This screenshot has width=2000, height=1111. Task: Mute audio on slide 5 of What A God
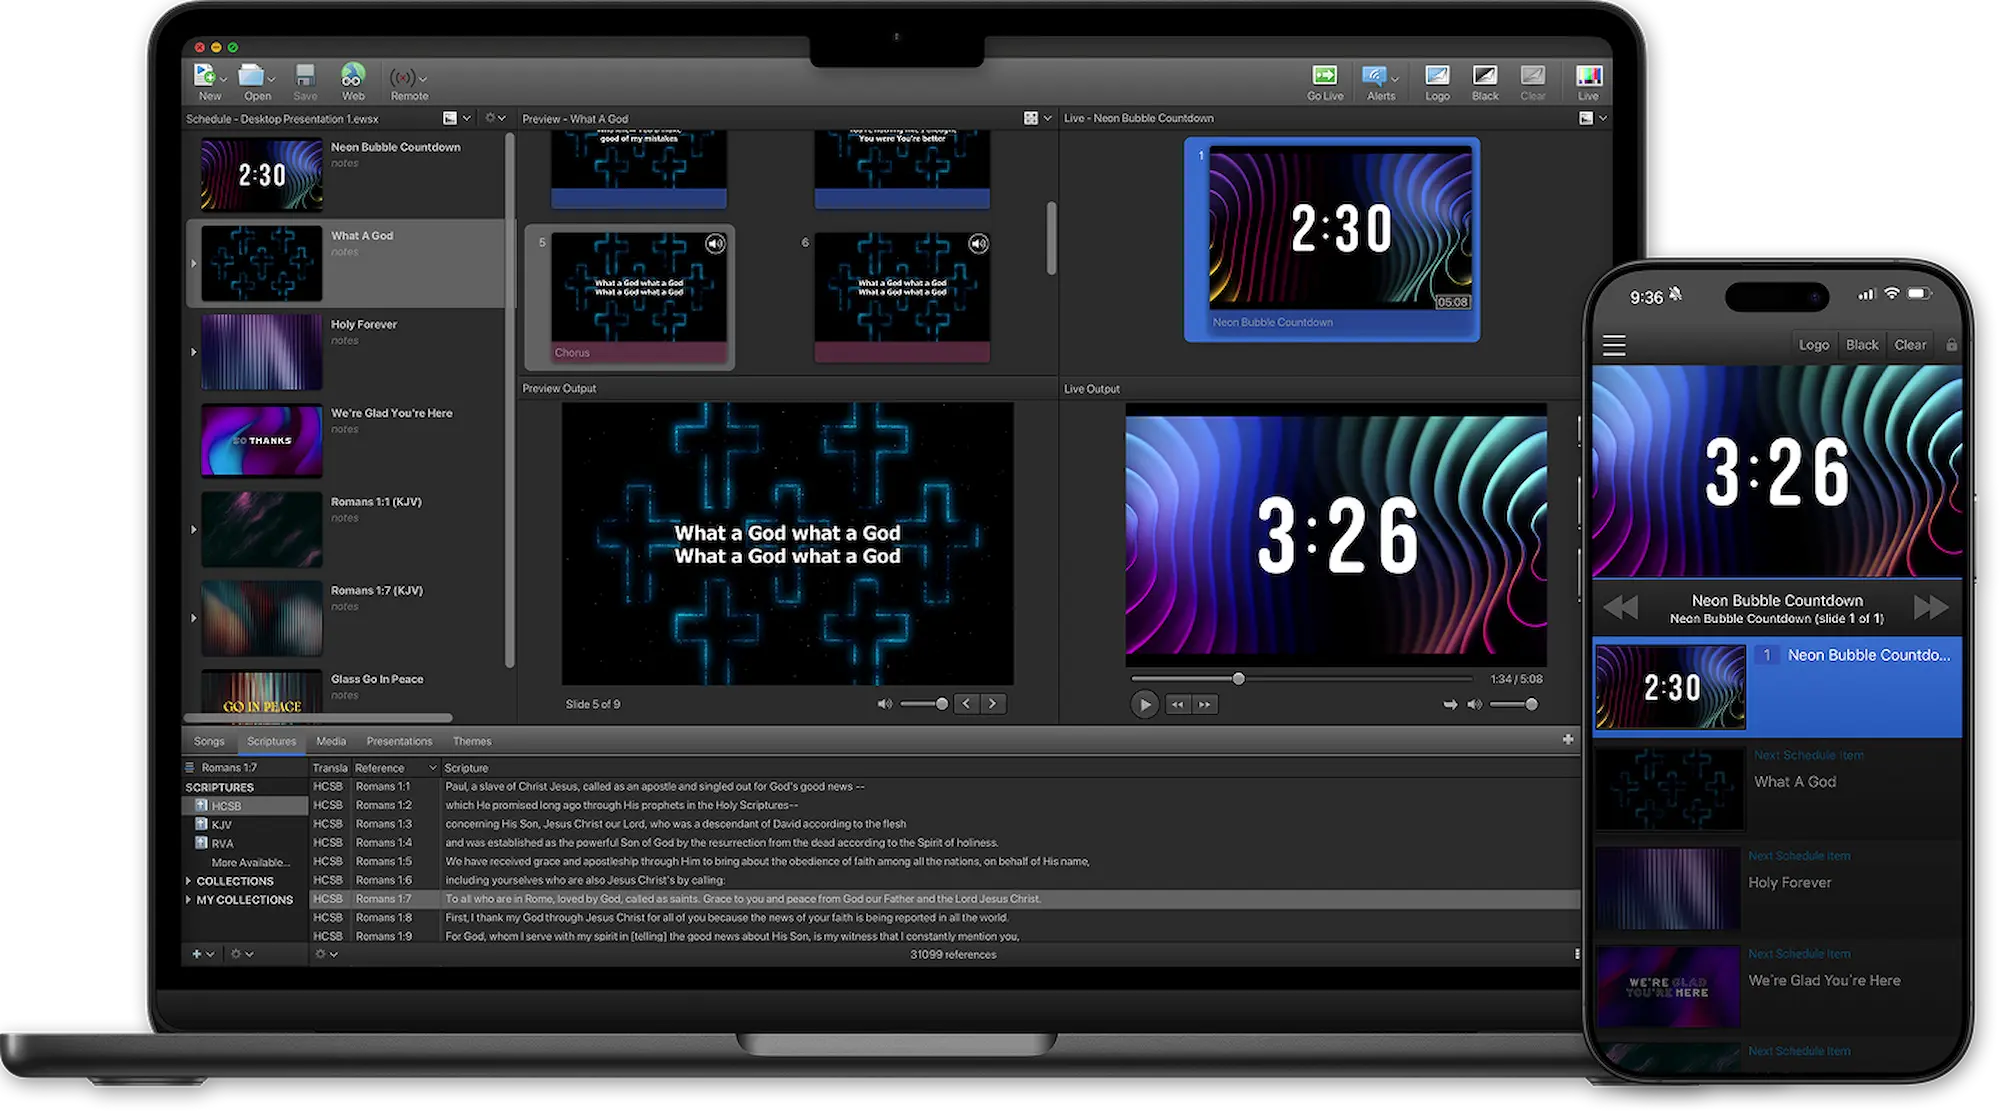[x=716, y=243]
